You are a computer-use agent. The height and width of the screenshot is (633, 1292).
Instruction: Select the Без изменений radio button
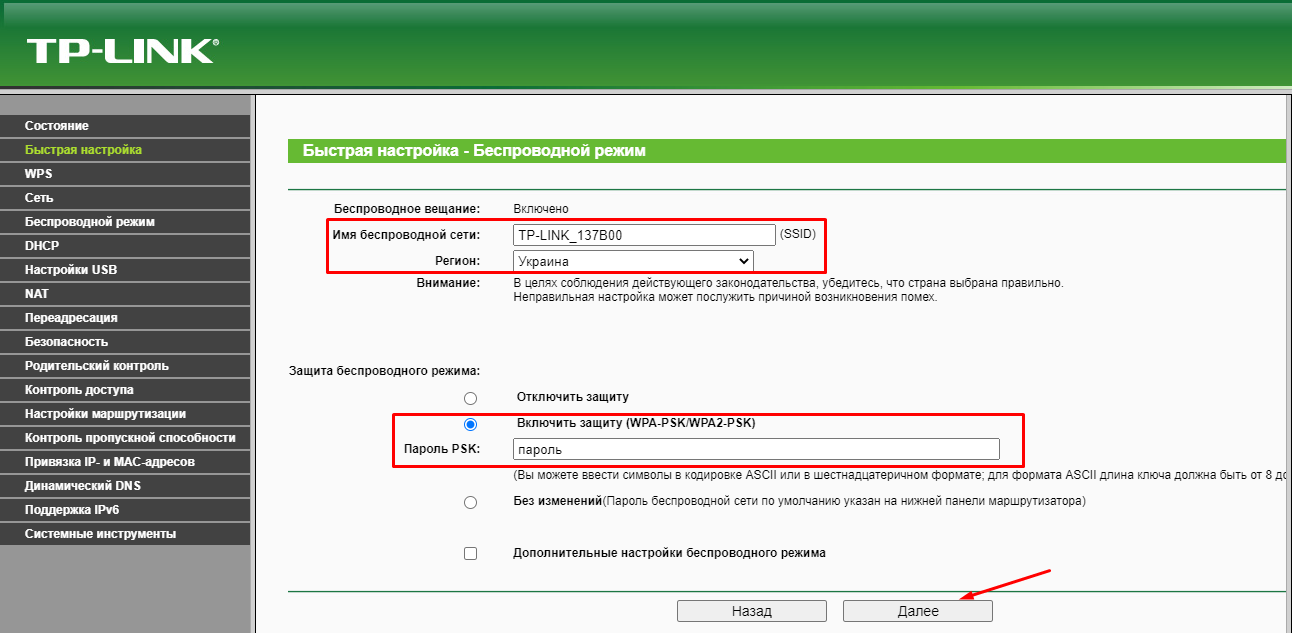coord(471,502)
